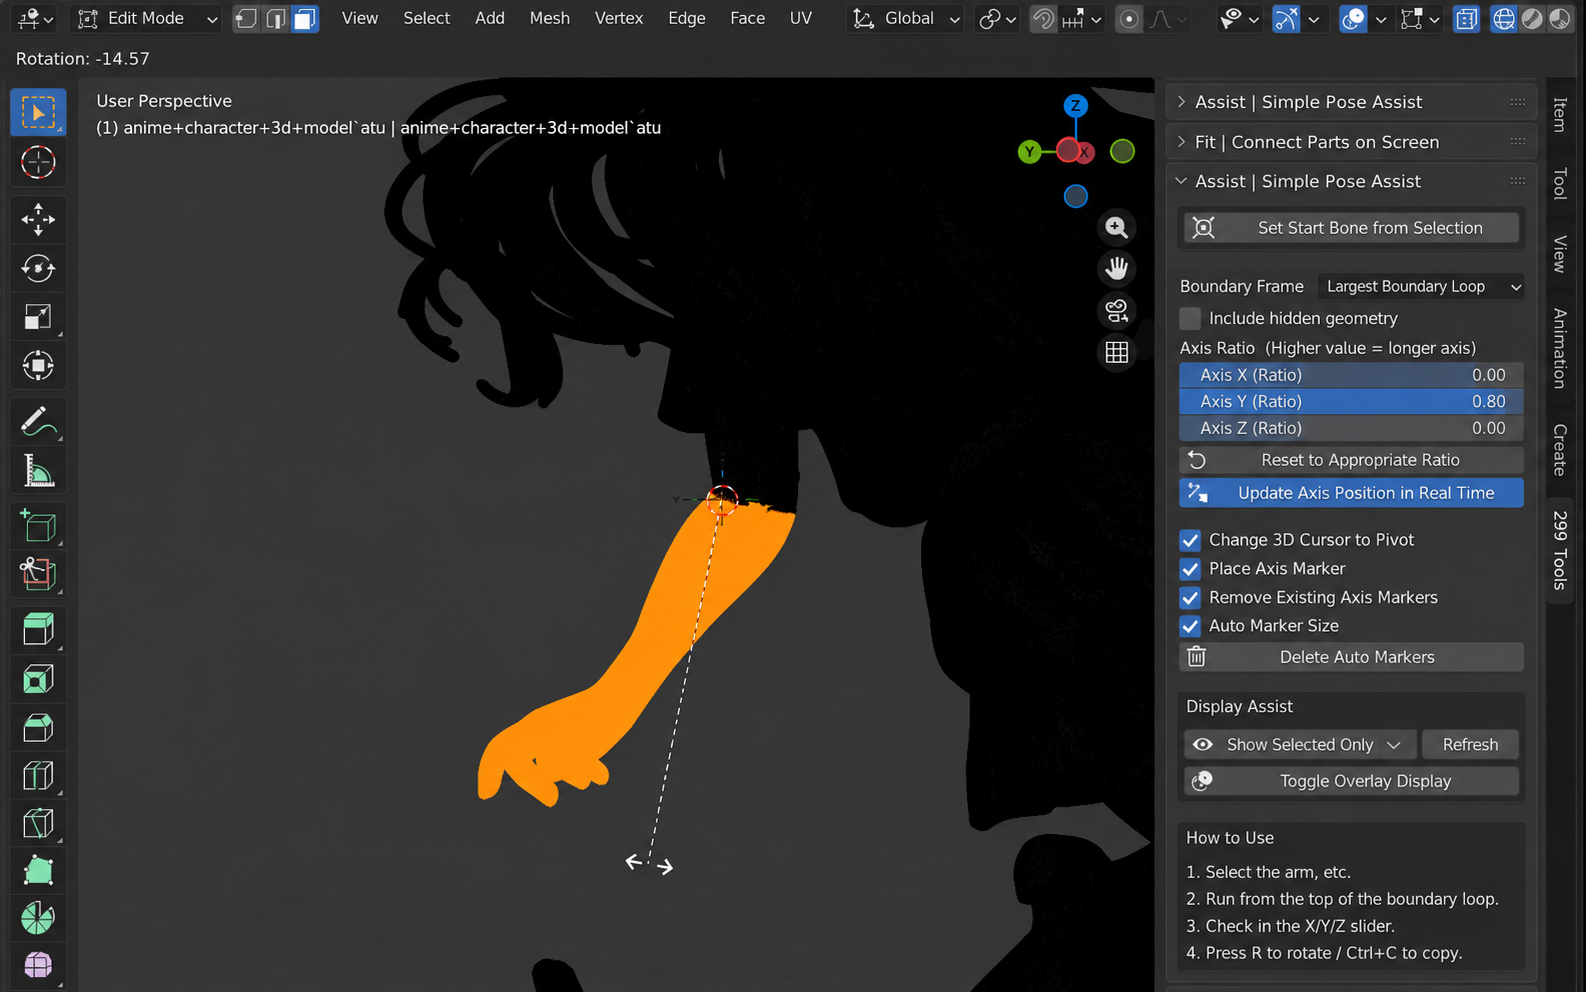Enable vertex select mode
The width and height of the screenshot is (1586, 992).
pyautogui.click(x=246, y=18)
